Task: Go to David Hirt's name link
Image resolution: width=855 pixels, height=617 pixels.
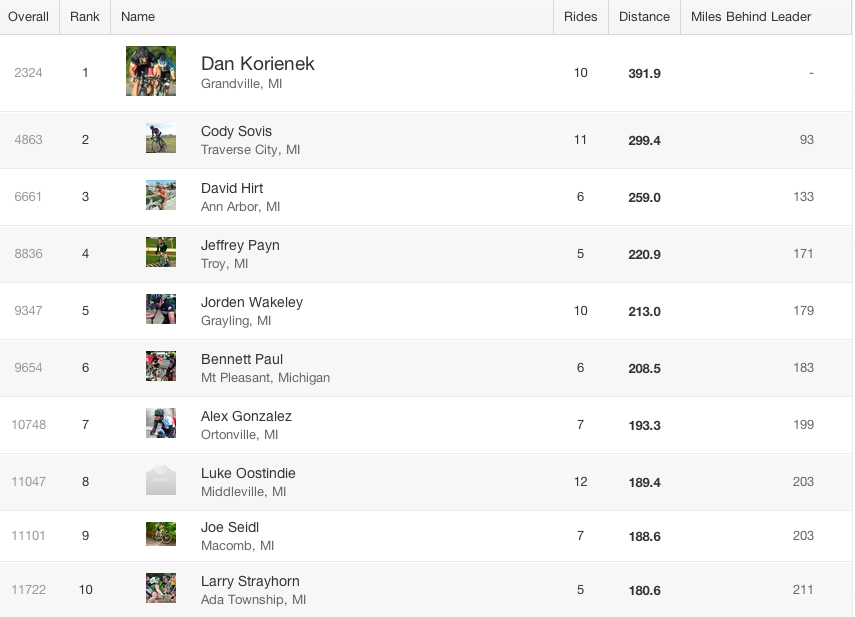Action: 232,188
